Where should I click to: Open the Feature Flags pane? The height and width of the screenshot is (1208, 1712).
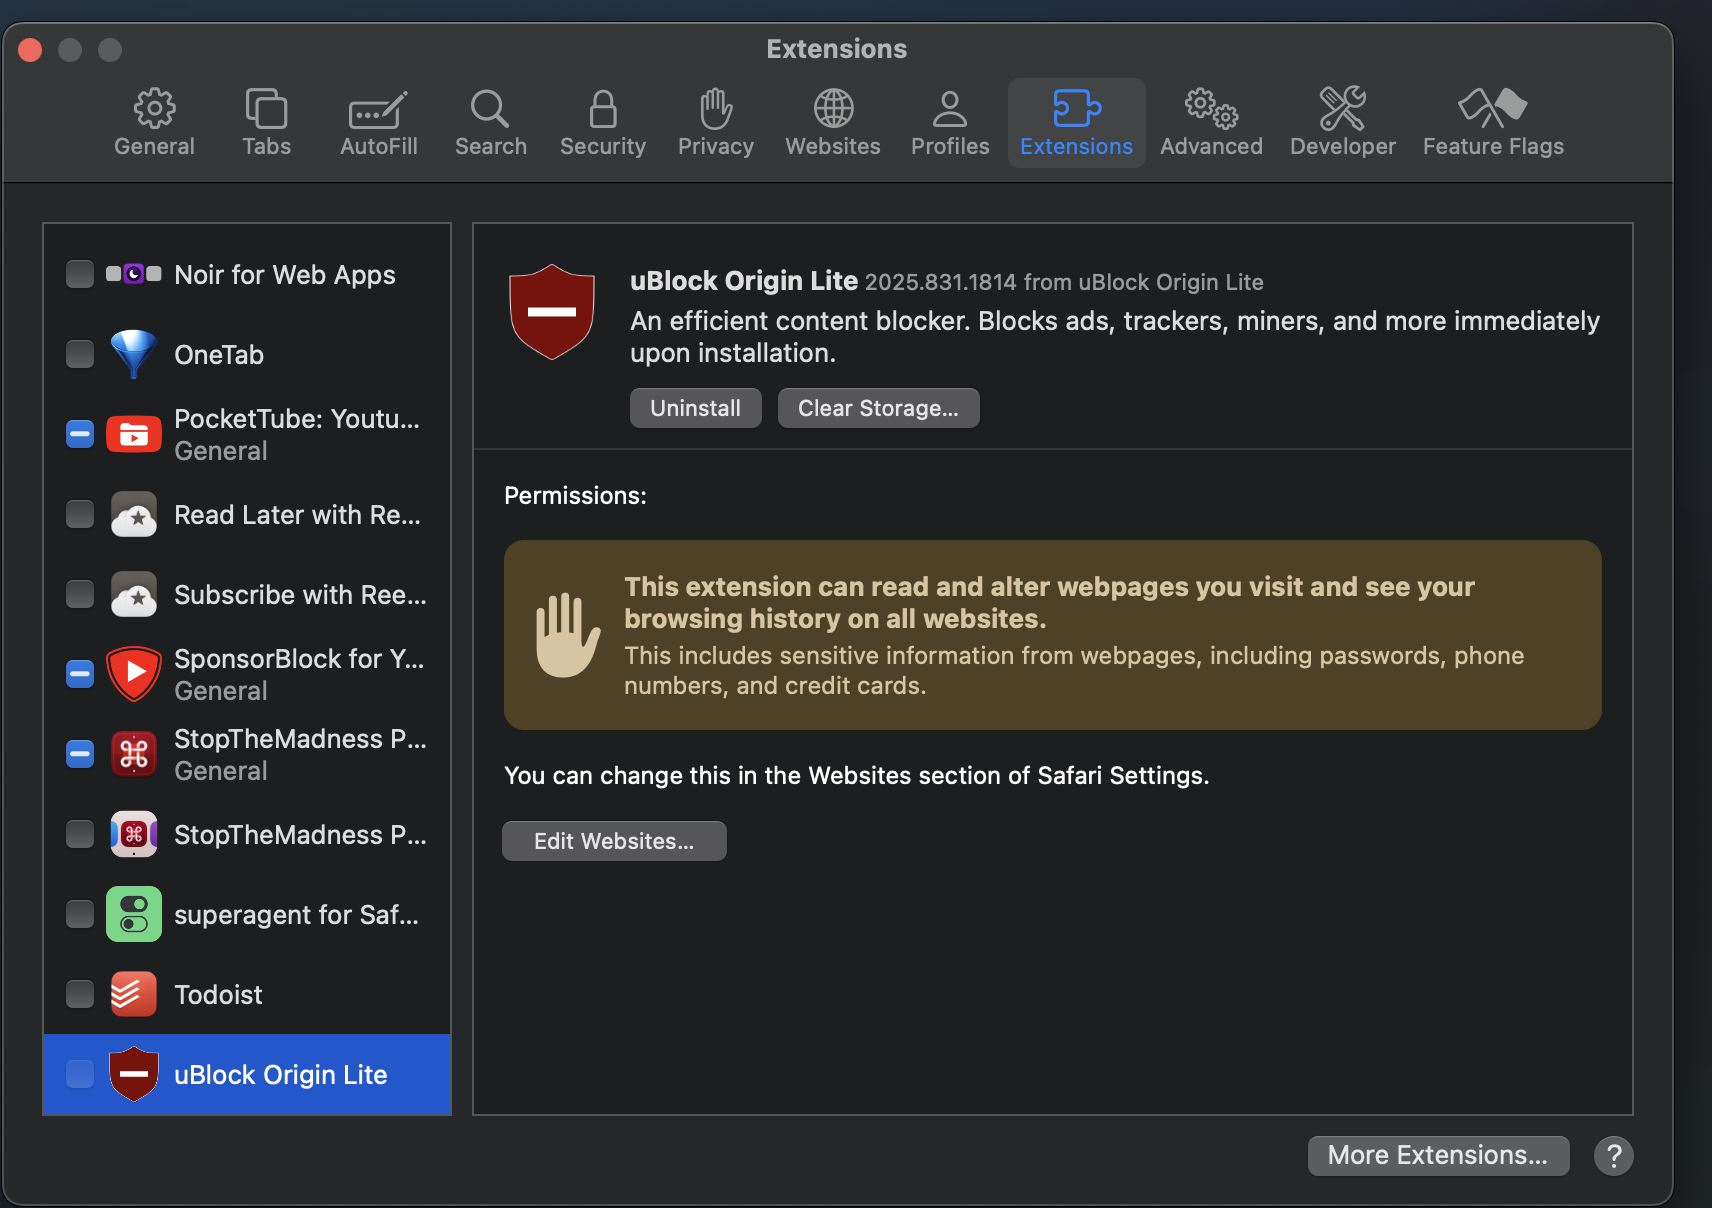1493,123
